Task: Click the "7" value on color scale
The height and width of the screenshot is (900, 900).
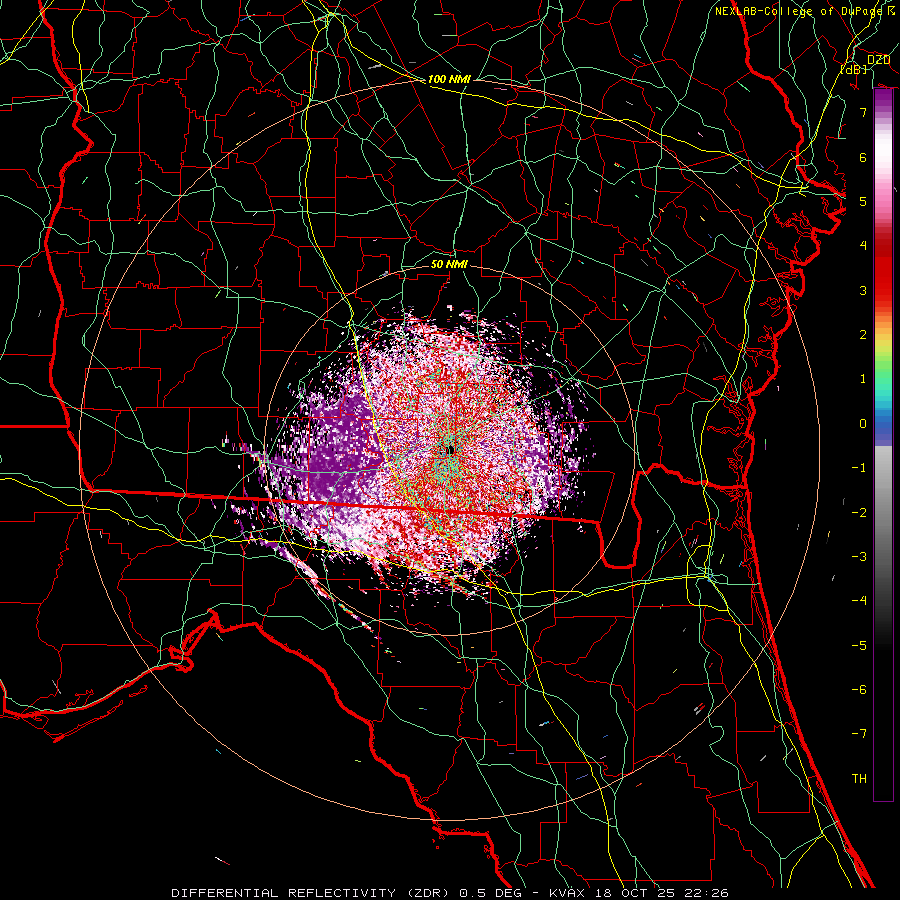Action: [863, 112]
